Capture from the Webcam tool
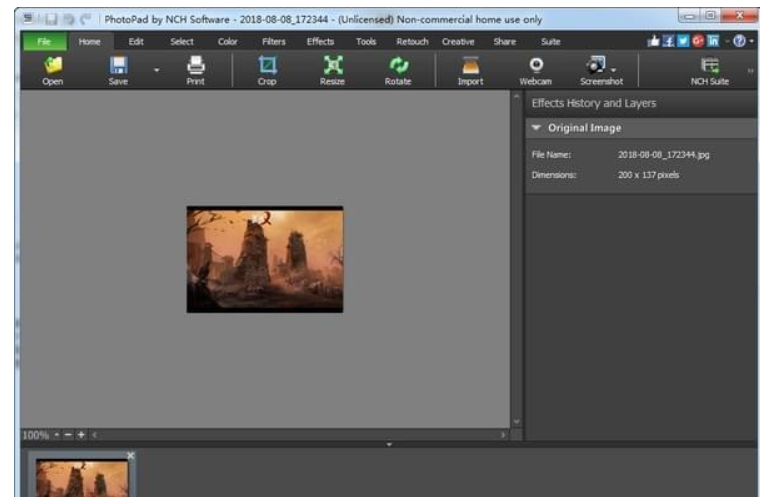 [x=536, y=70]
